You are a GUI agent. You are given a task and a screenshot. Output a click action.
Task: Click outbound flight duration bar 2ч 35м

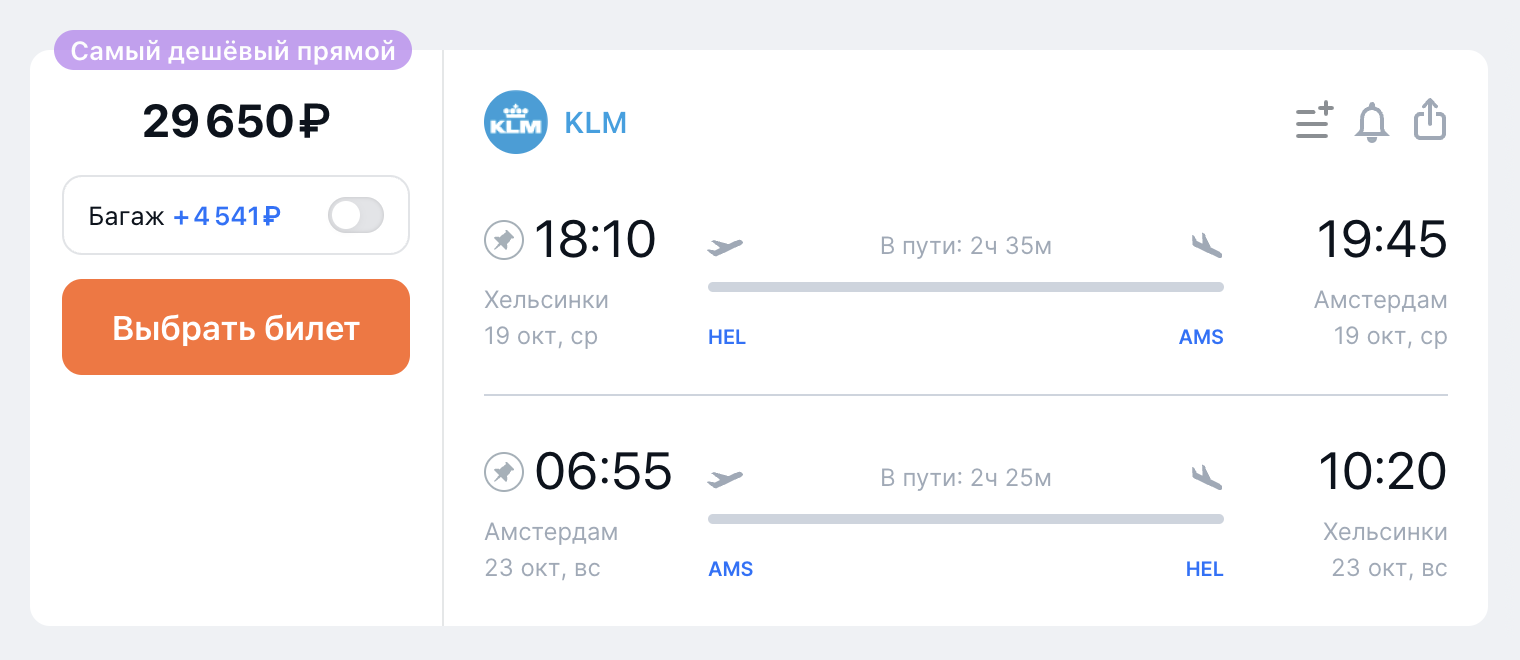click(x=966, y=287)
